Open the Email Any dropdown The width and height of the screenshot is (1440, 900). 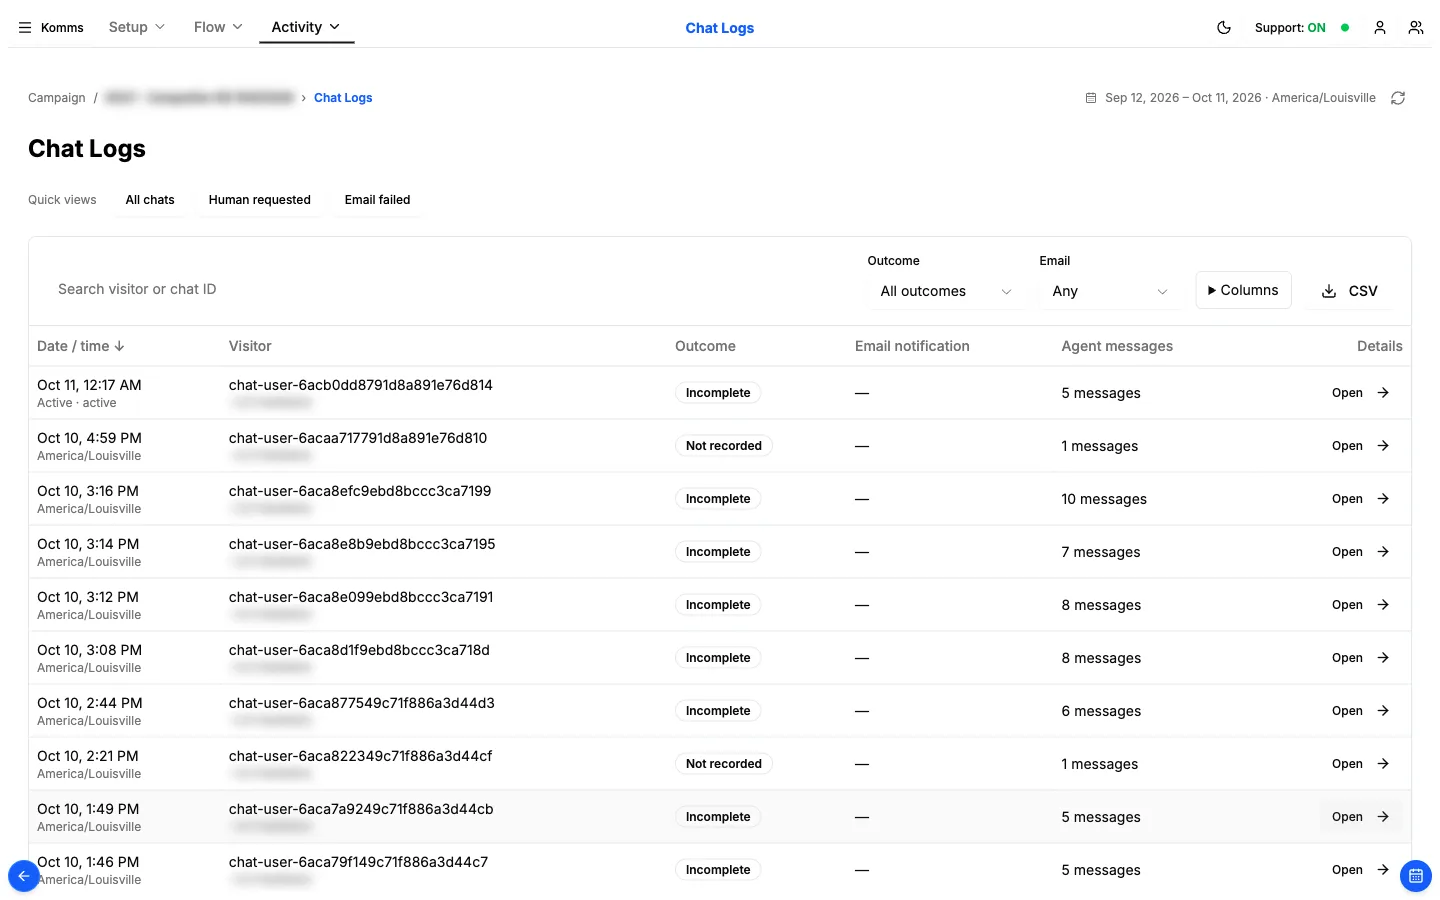coord(1109,291)
